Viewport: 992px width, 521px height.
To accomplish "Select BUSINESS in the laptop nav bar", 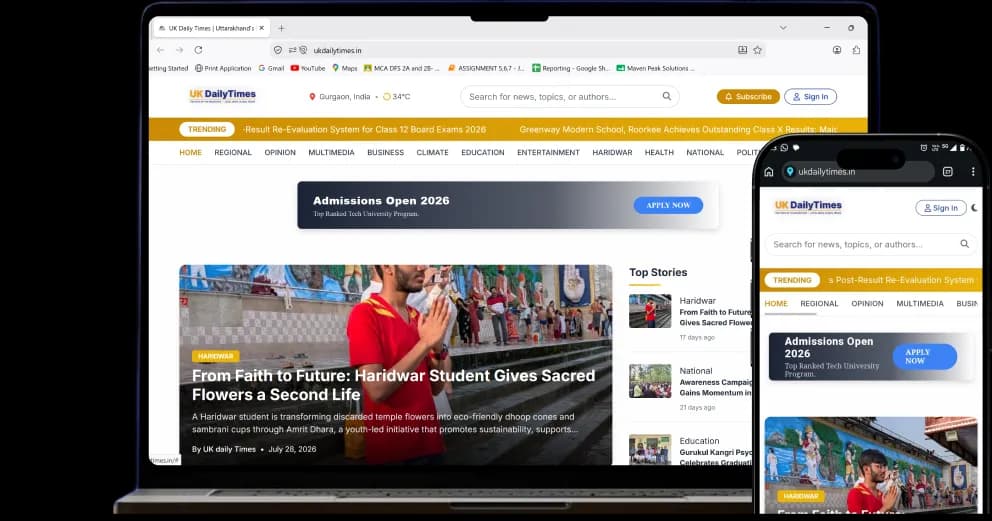I will pos(385,152).
